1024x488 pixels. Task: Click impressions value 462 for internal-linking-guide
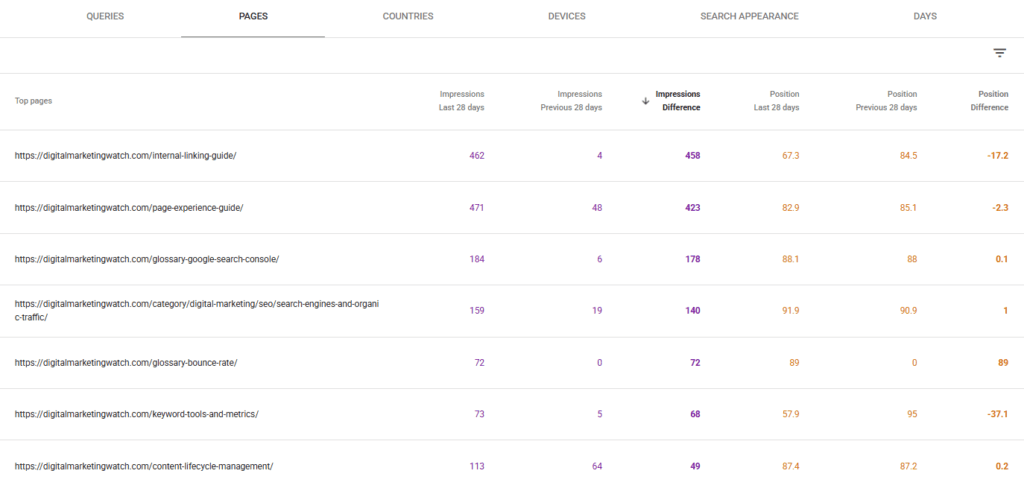(477, 155)
